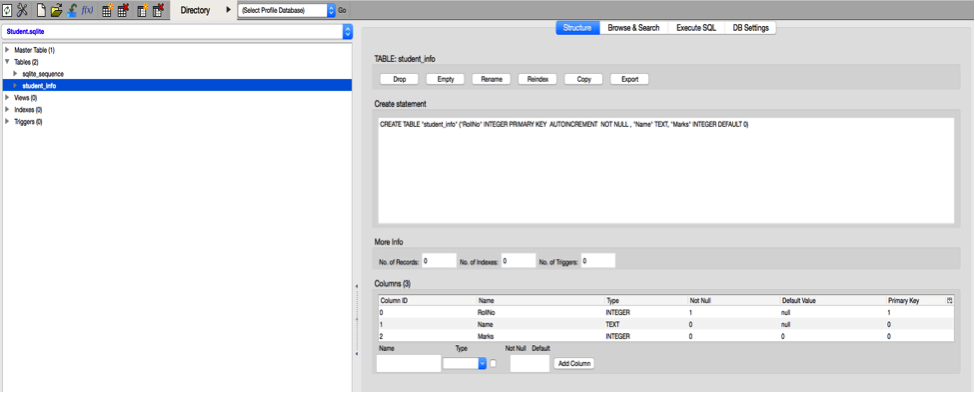Image resolution: width=975 pixels, height=393 pixels.
Task: Open the new column Type dropdown
Action: tap(464, 363)
